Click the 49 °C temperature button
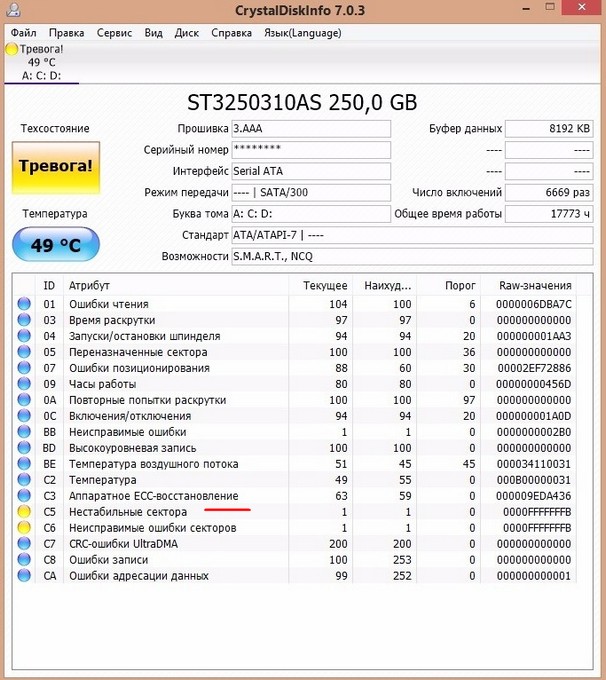The width and height of the screenshot is (606, 680). click(x=56, y=243)
